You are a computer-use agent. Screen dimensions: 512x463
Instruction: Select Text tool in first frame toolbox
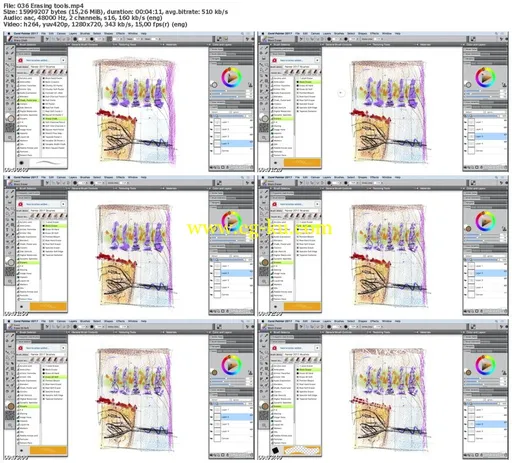point(8,86)
